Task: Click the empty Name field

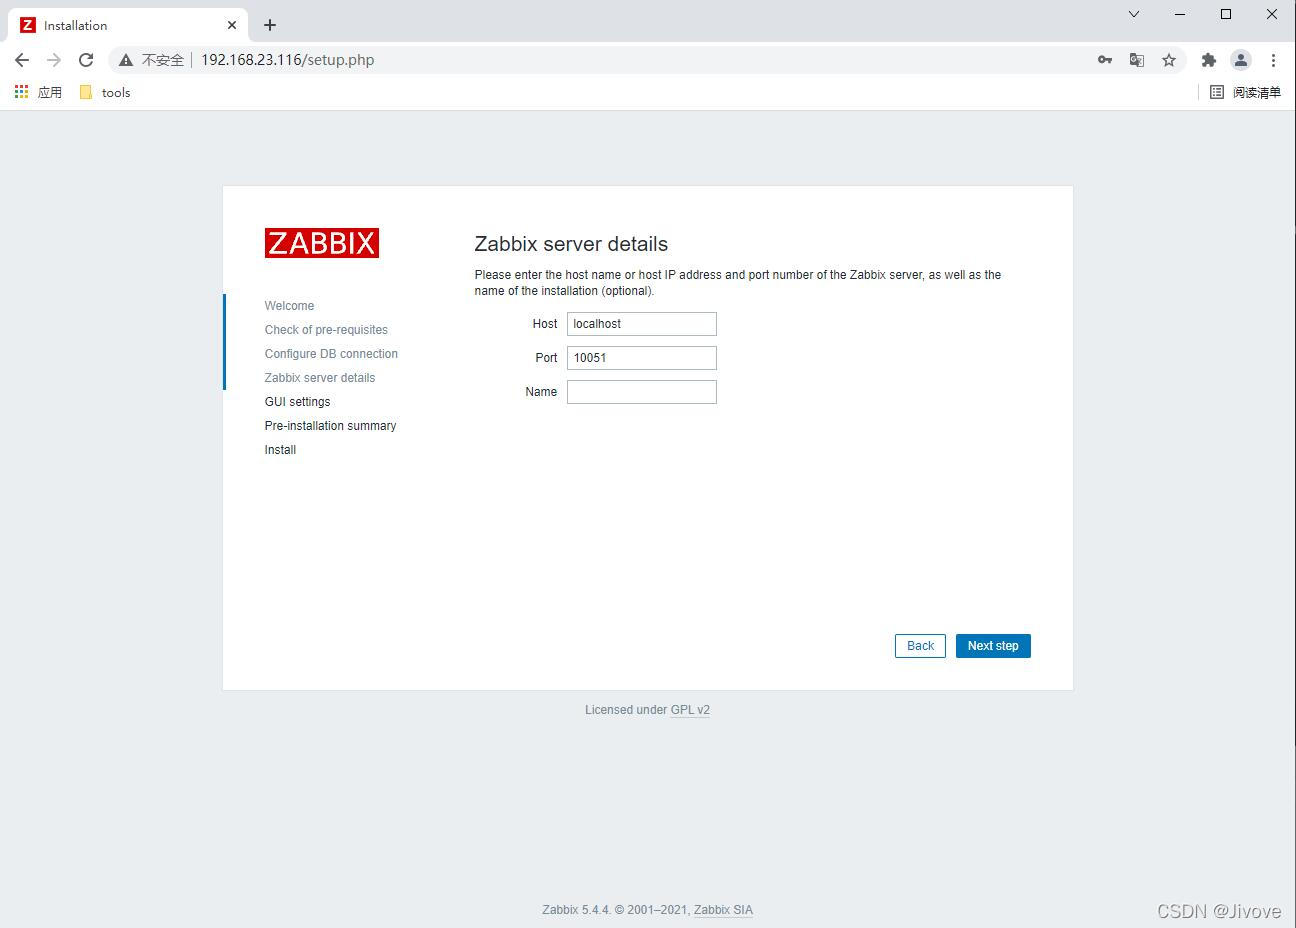Action: (x=642, y=392)
